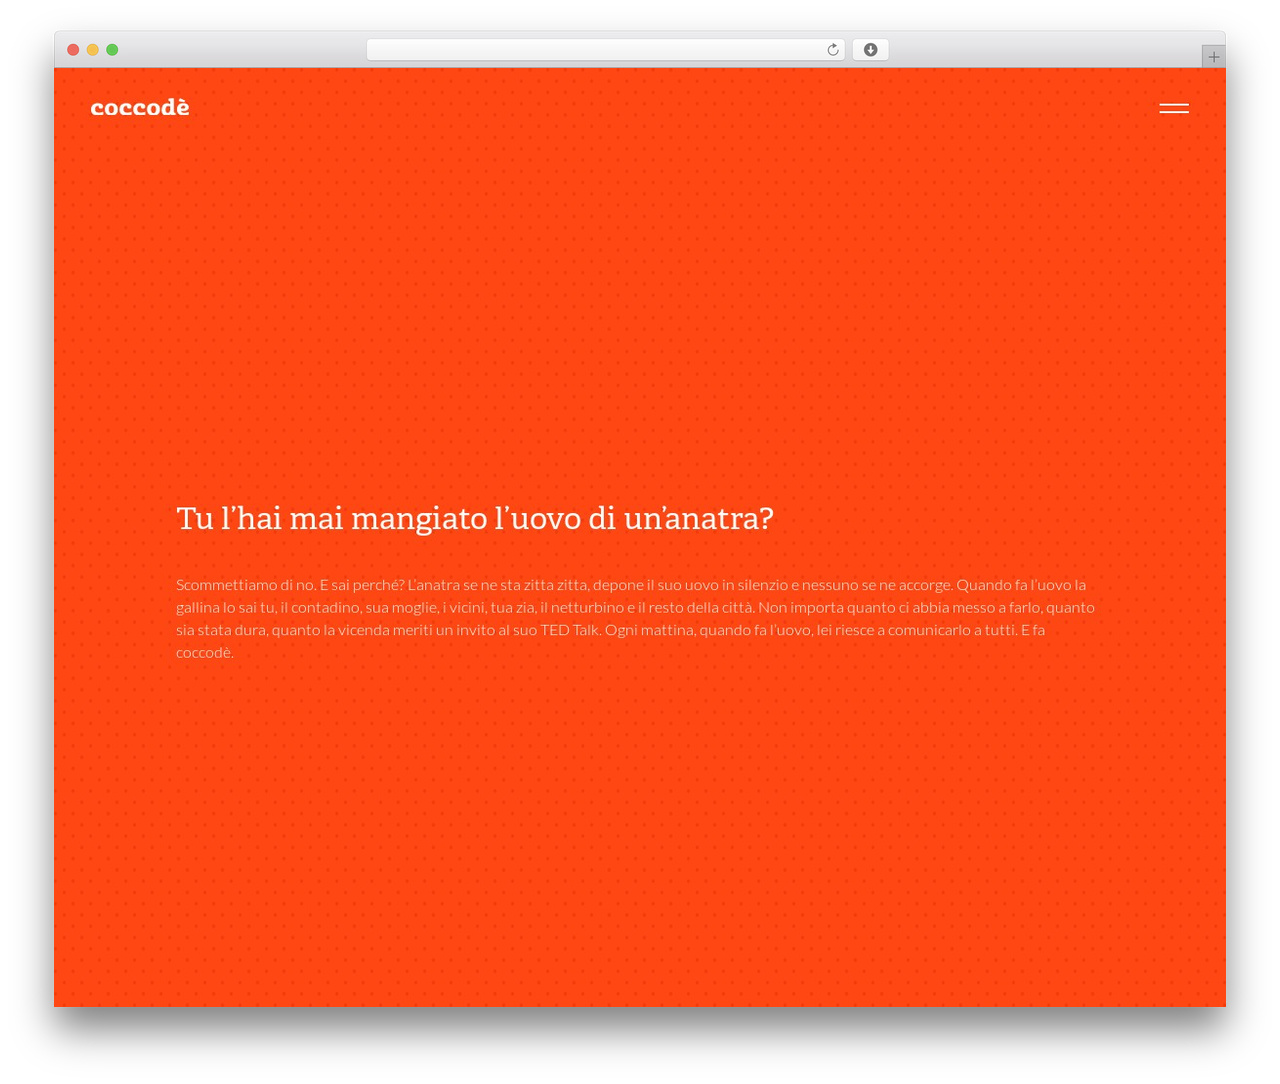
Task: Click the heading "Tu l'hai mai mangiato l'uovo di un'anatra?"
Action: pyautogui.click(x=475, y=518)
